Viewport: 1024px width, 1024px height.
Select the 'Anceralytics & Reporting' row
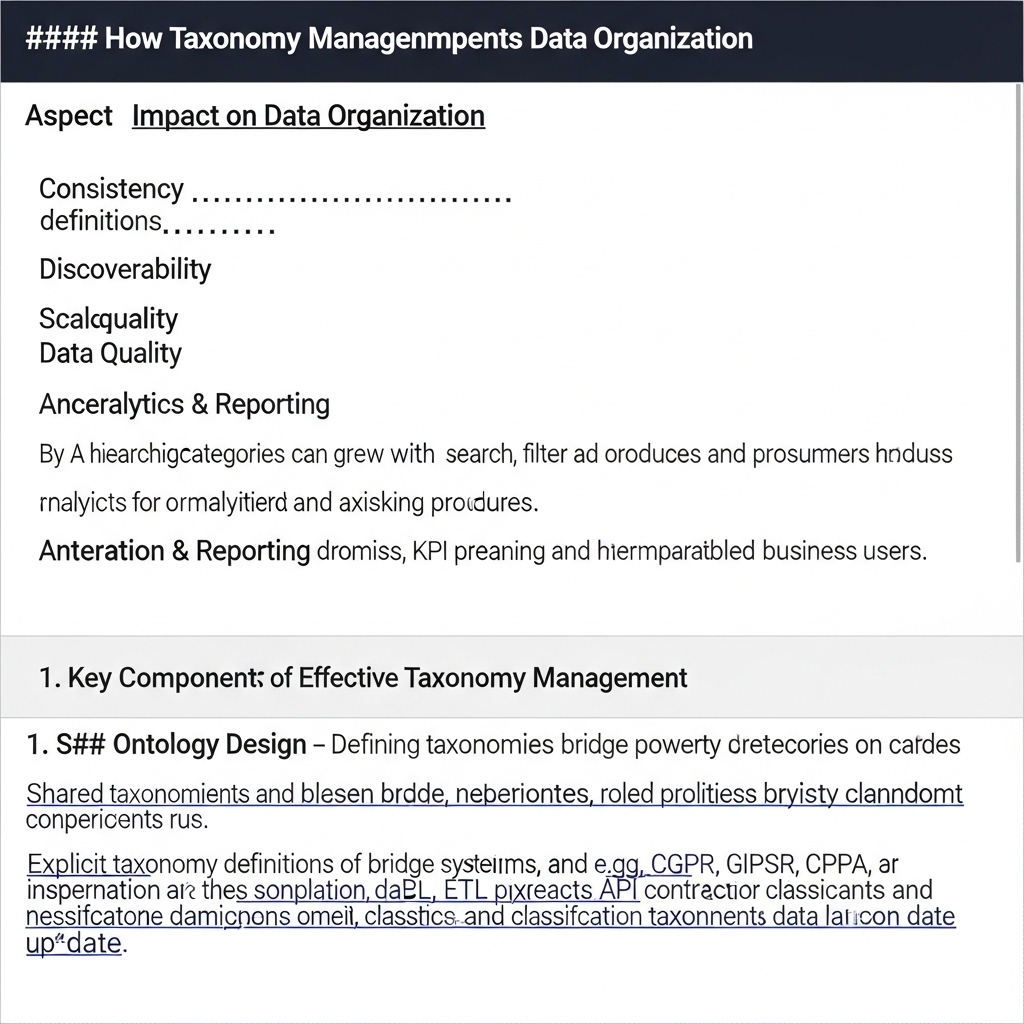(184, 404)
